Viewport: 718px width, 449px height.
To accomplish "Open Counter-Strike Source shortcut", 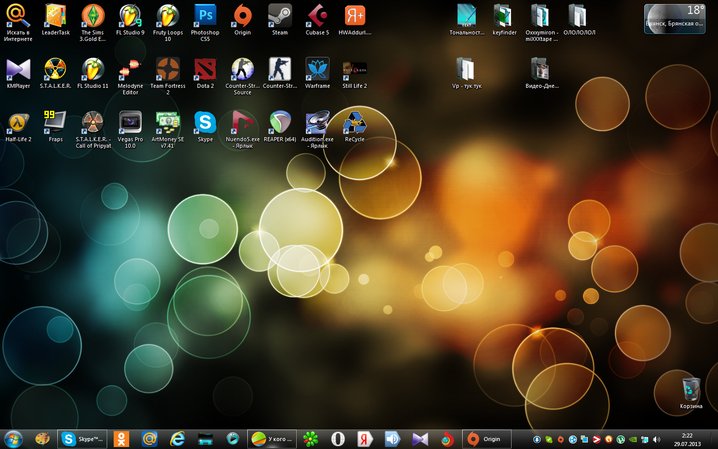I will pyautogui.click(x=243, y=76).
